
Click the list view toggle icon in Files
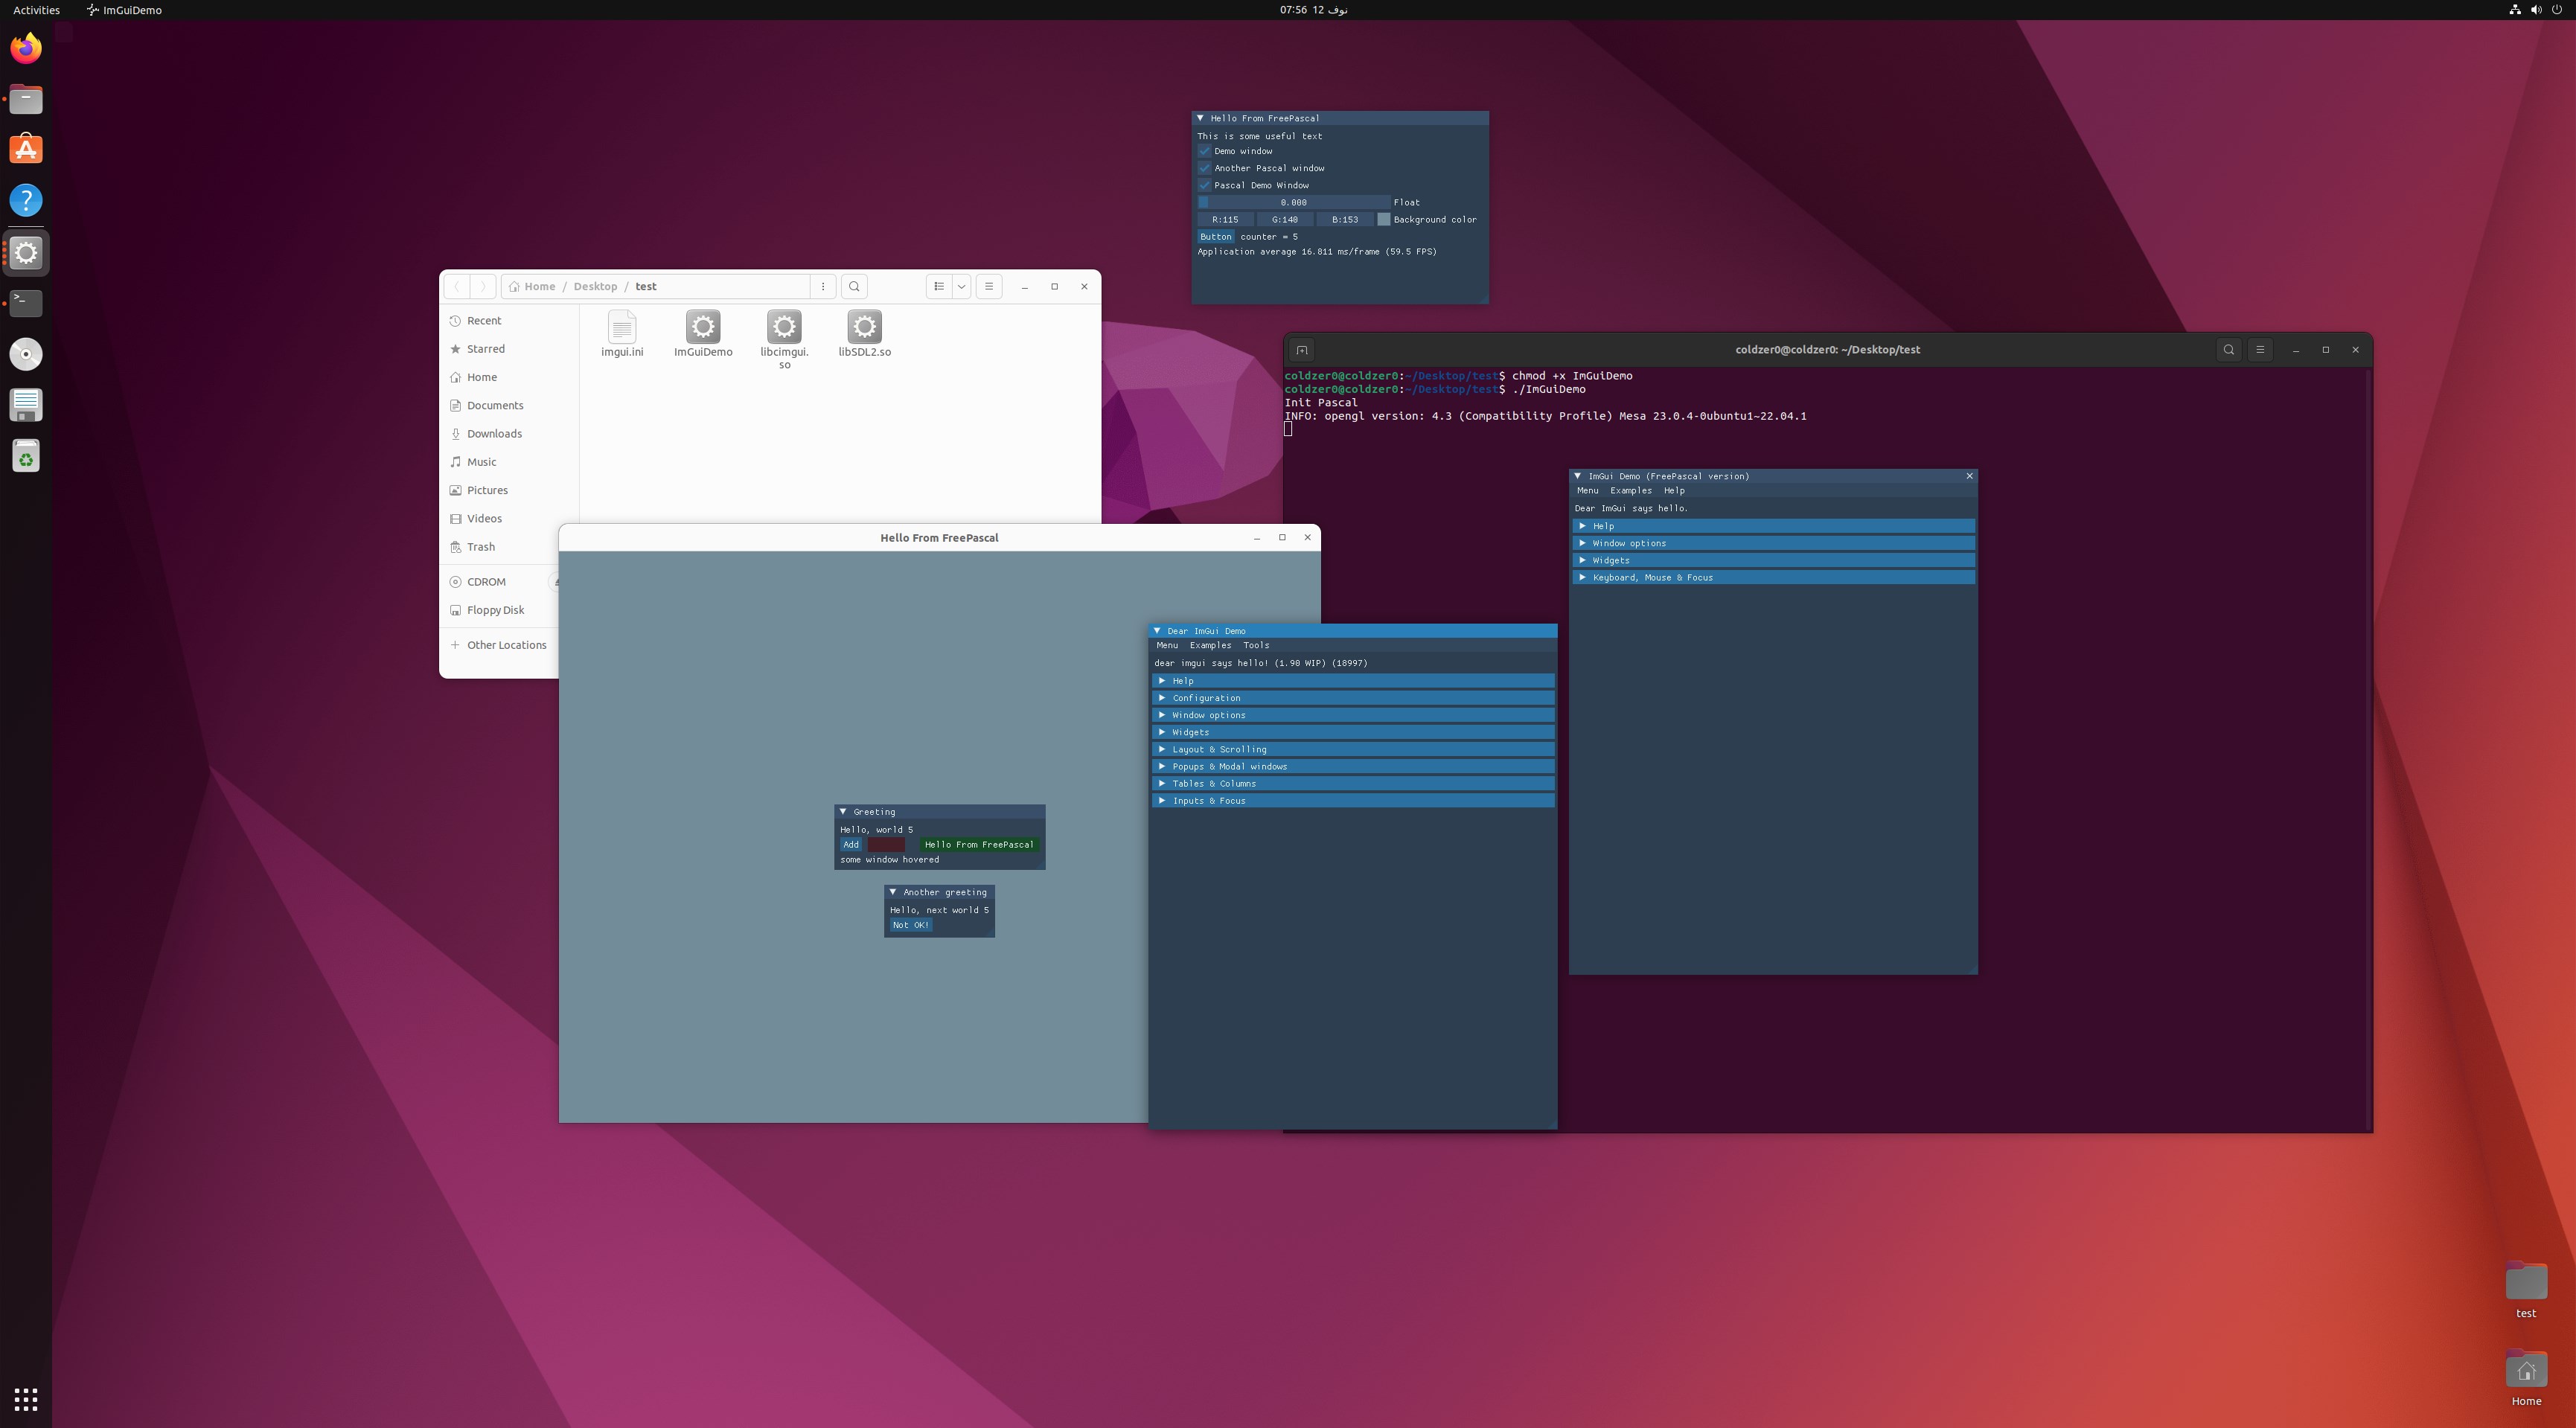tap(938, 286)
